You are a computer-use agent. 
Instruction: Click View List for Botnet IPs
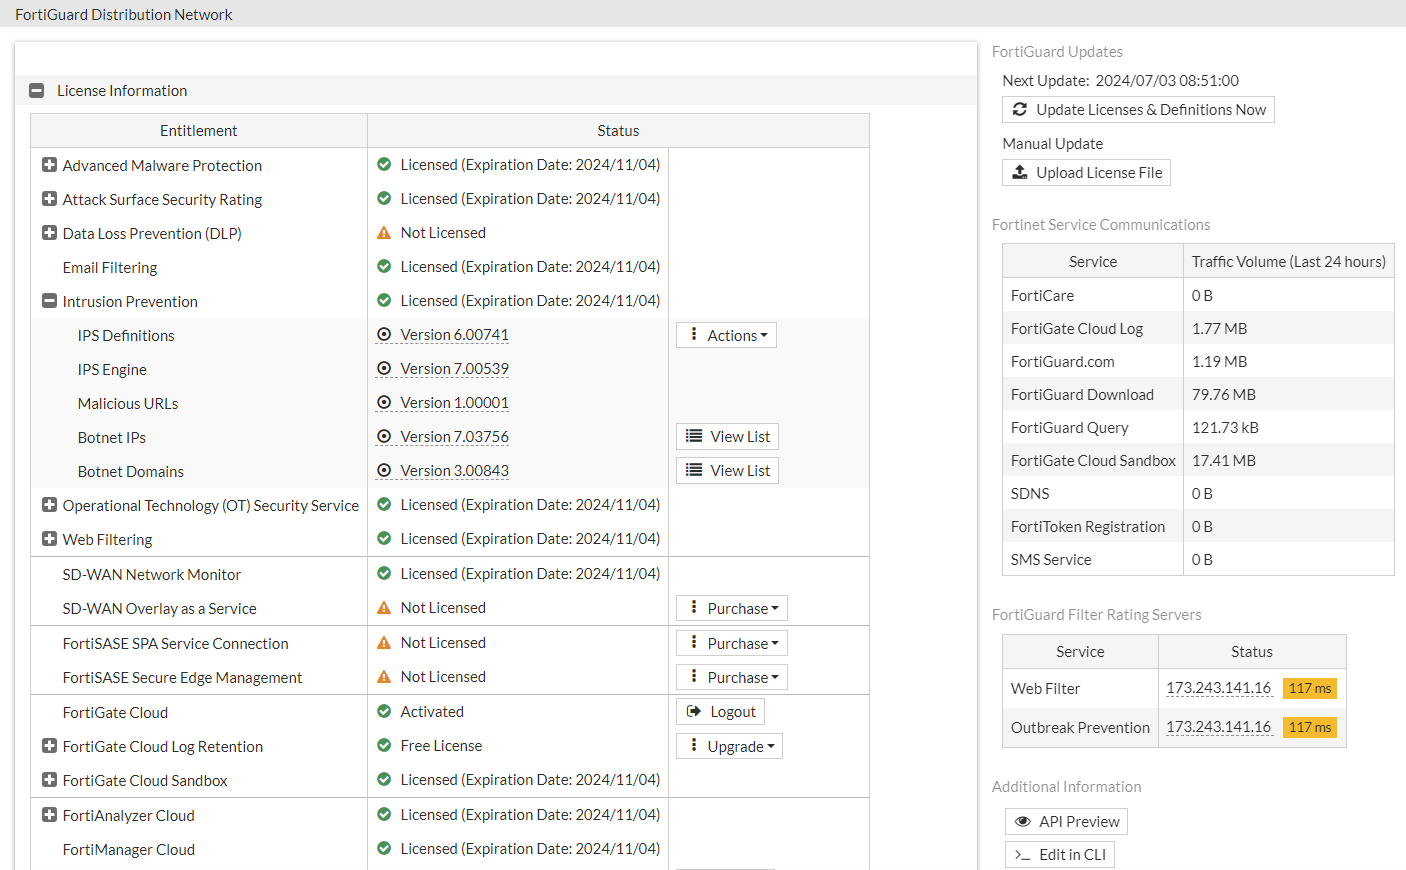(727, 437)
